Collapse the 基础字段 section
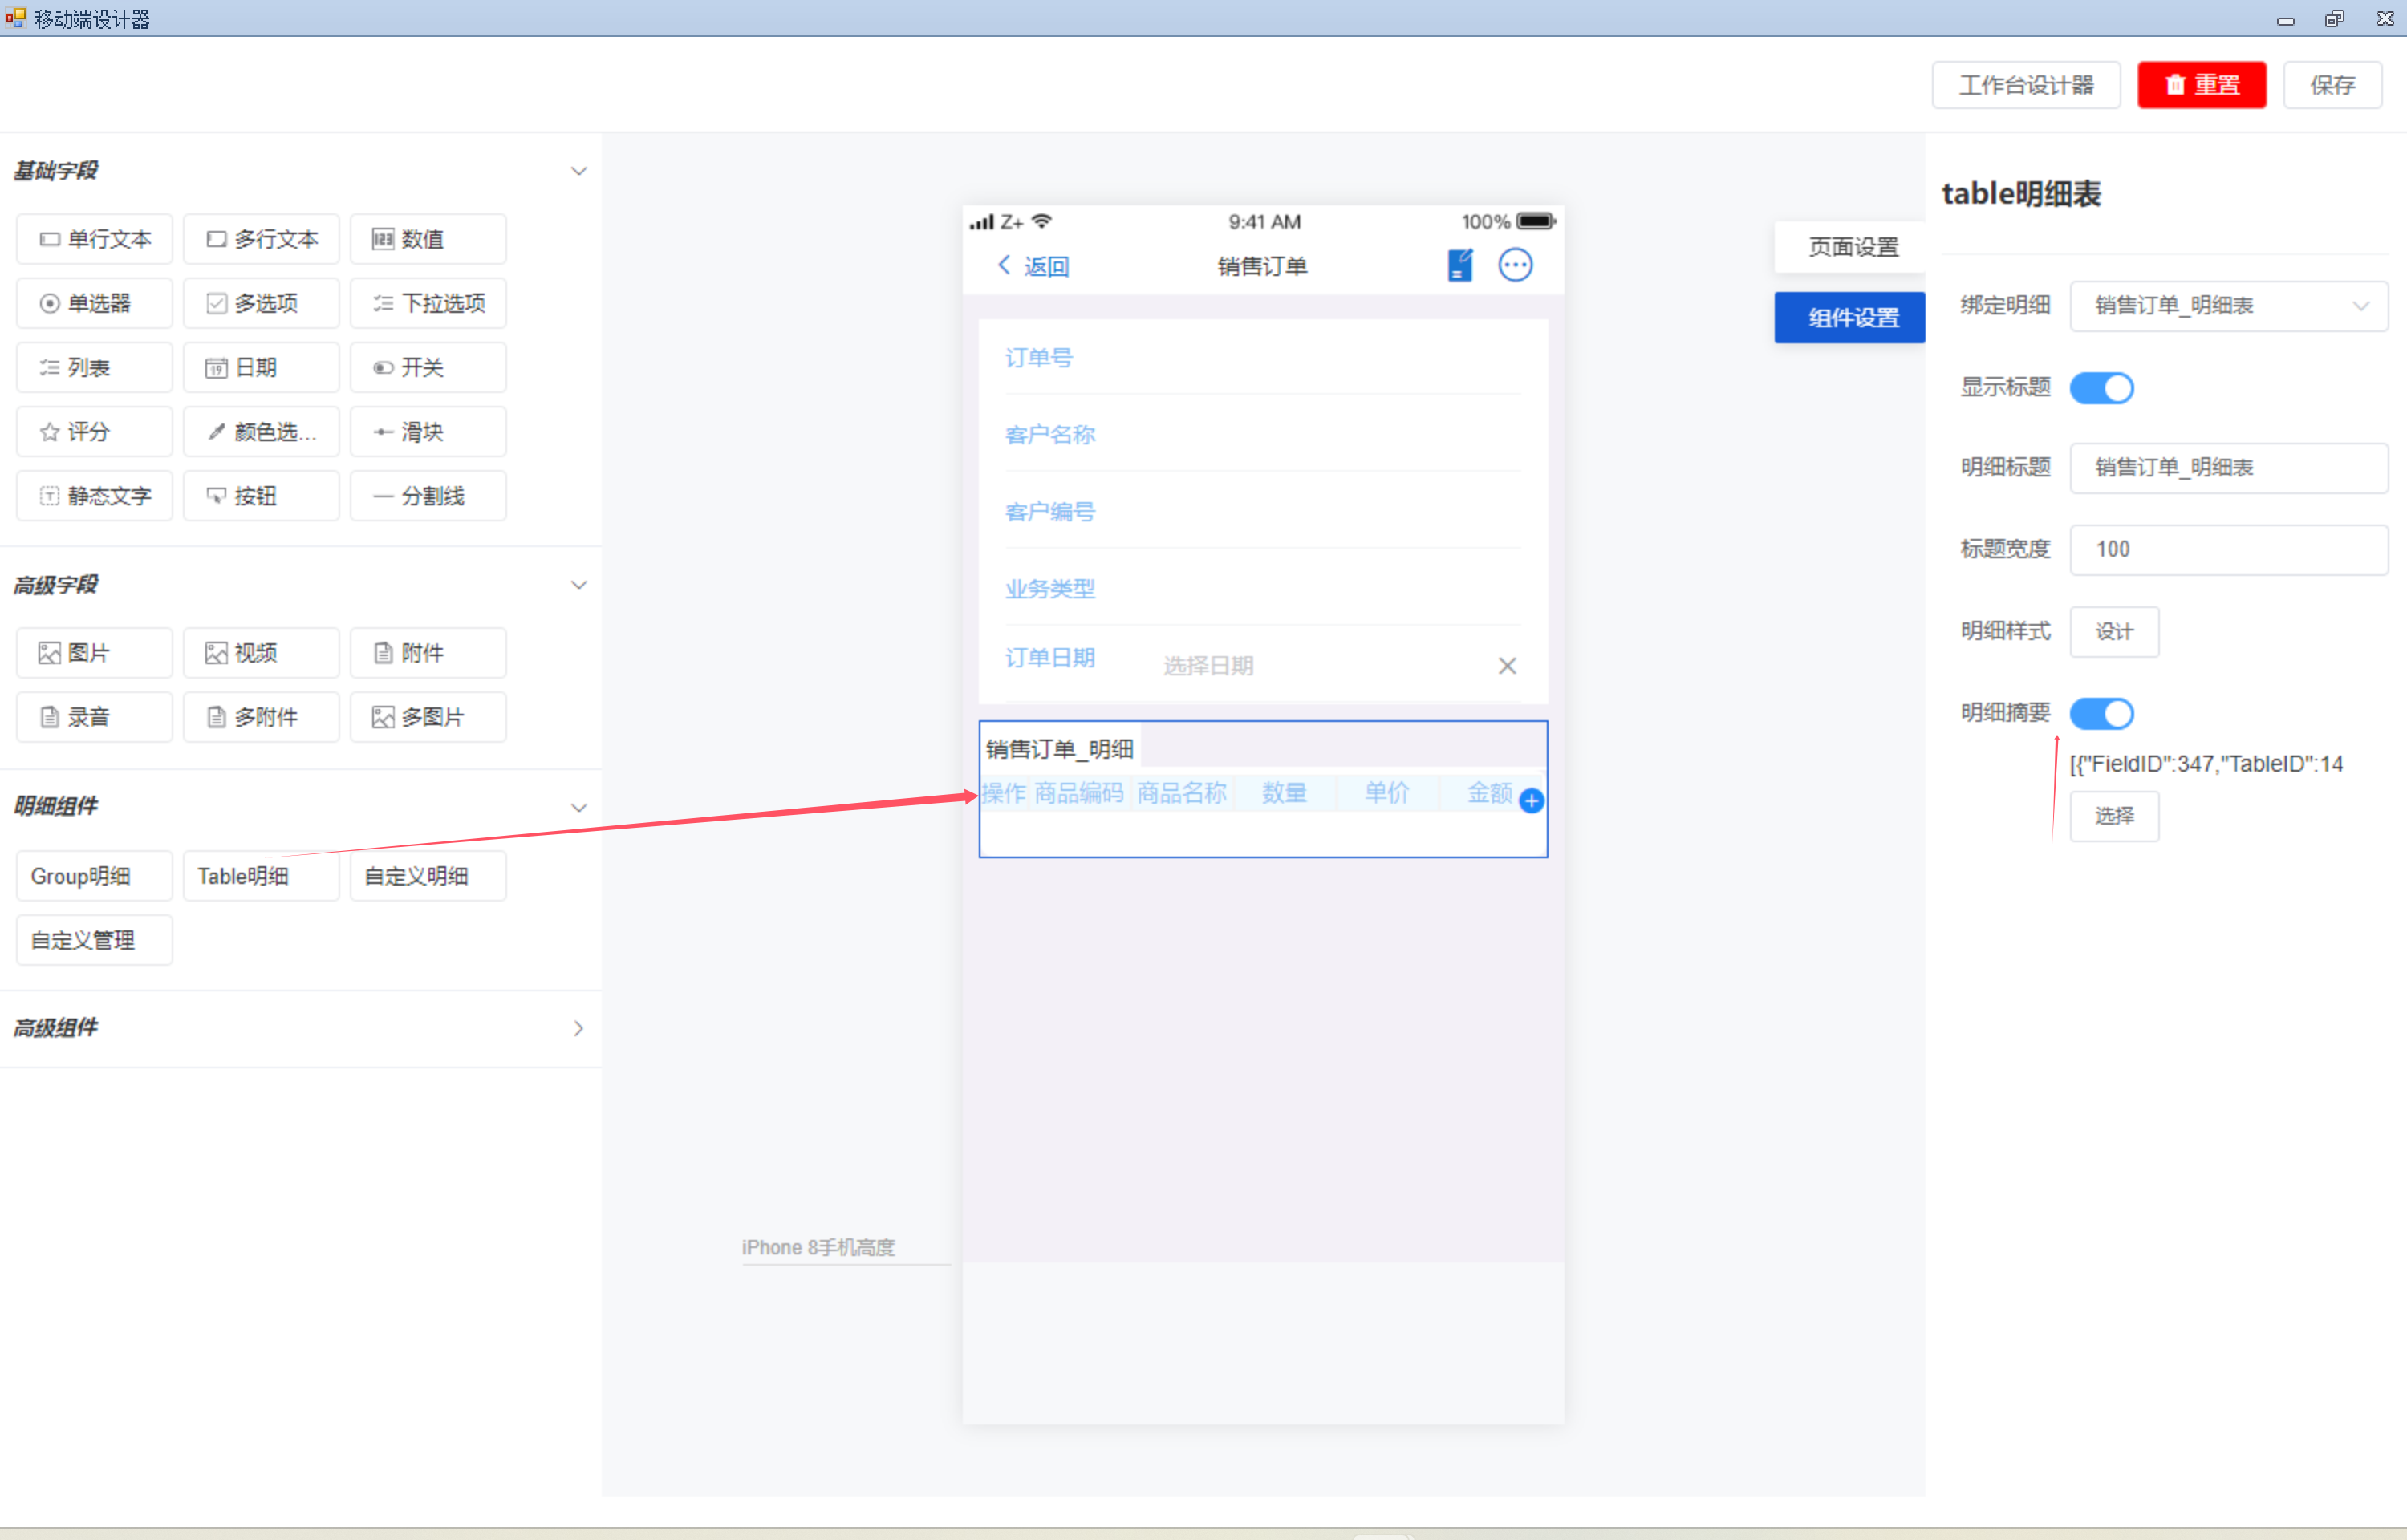The width and height of the screenshot is (2407, 1540). point(578,171)
